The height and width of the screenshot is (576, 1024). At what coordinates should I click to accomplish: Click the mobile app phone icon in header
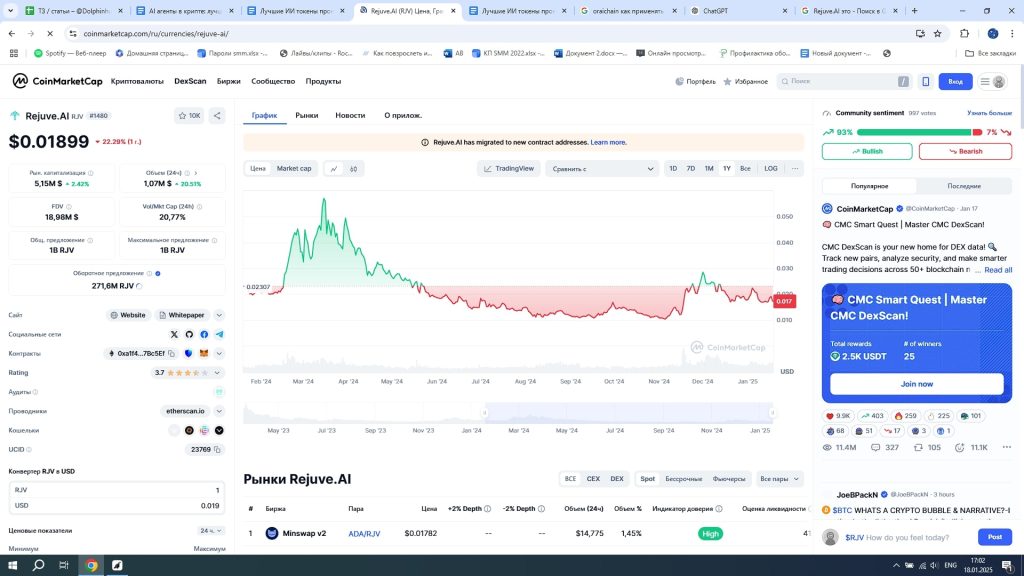point(925,81)
